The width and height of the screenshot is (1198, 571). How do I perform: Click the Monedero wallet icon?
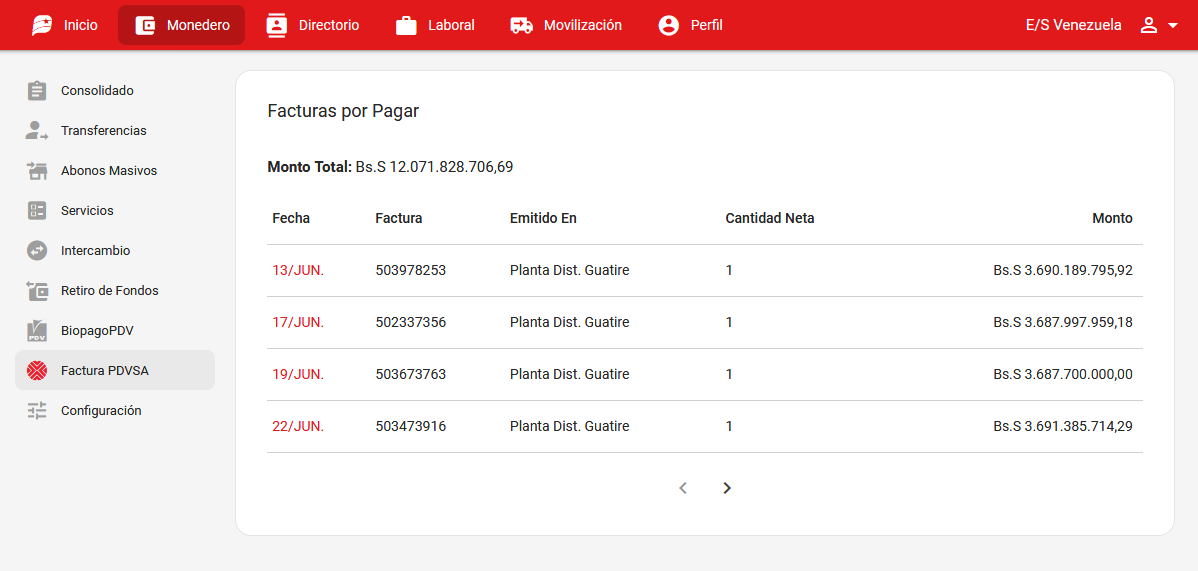pyautogui.click(x=145, y=25)
